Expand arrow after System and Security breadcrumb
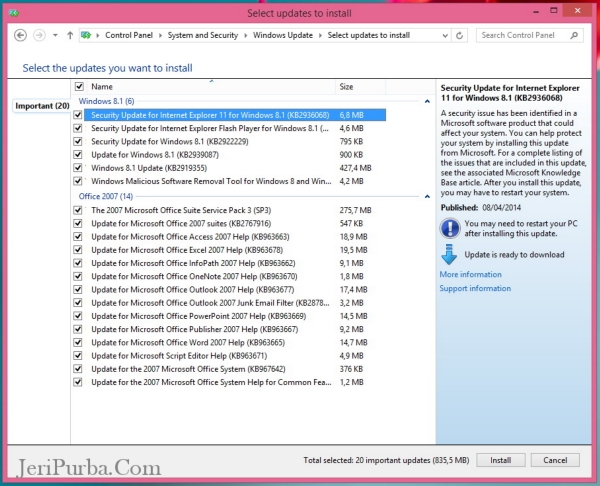The width and height of the screenshot is (600, 486). point(245,36)
